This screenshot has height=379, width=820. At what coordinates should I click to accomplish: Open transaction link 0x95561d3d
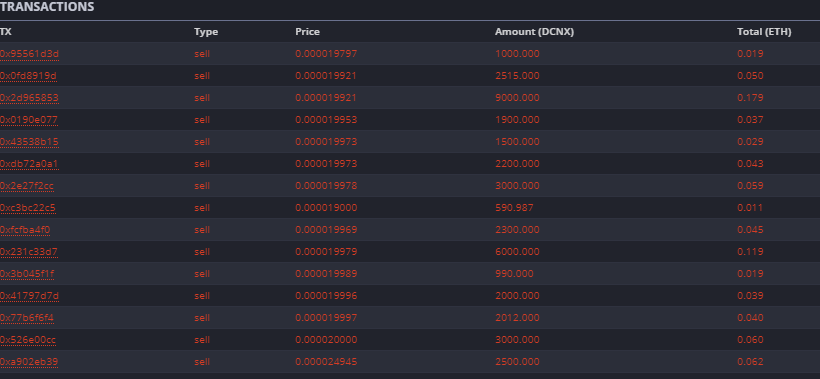pos(29,54)
